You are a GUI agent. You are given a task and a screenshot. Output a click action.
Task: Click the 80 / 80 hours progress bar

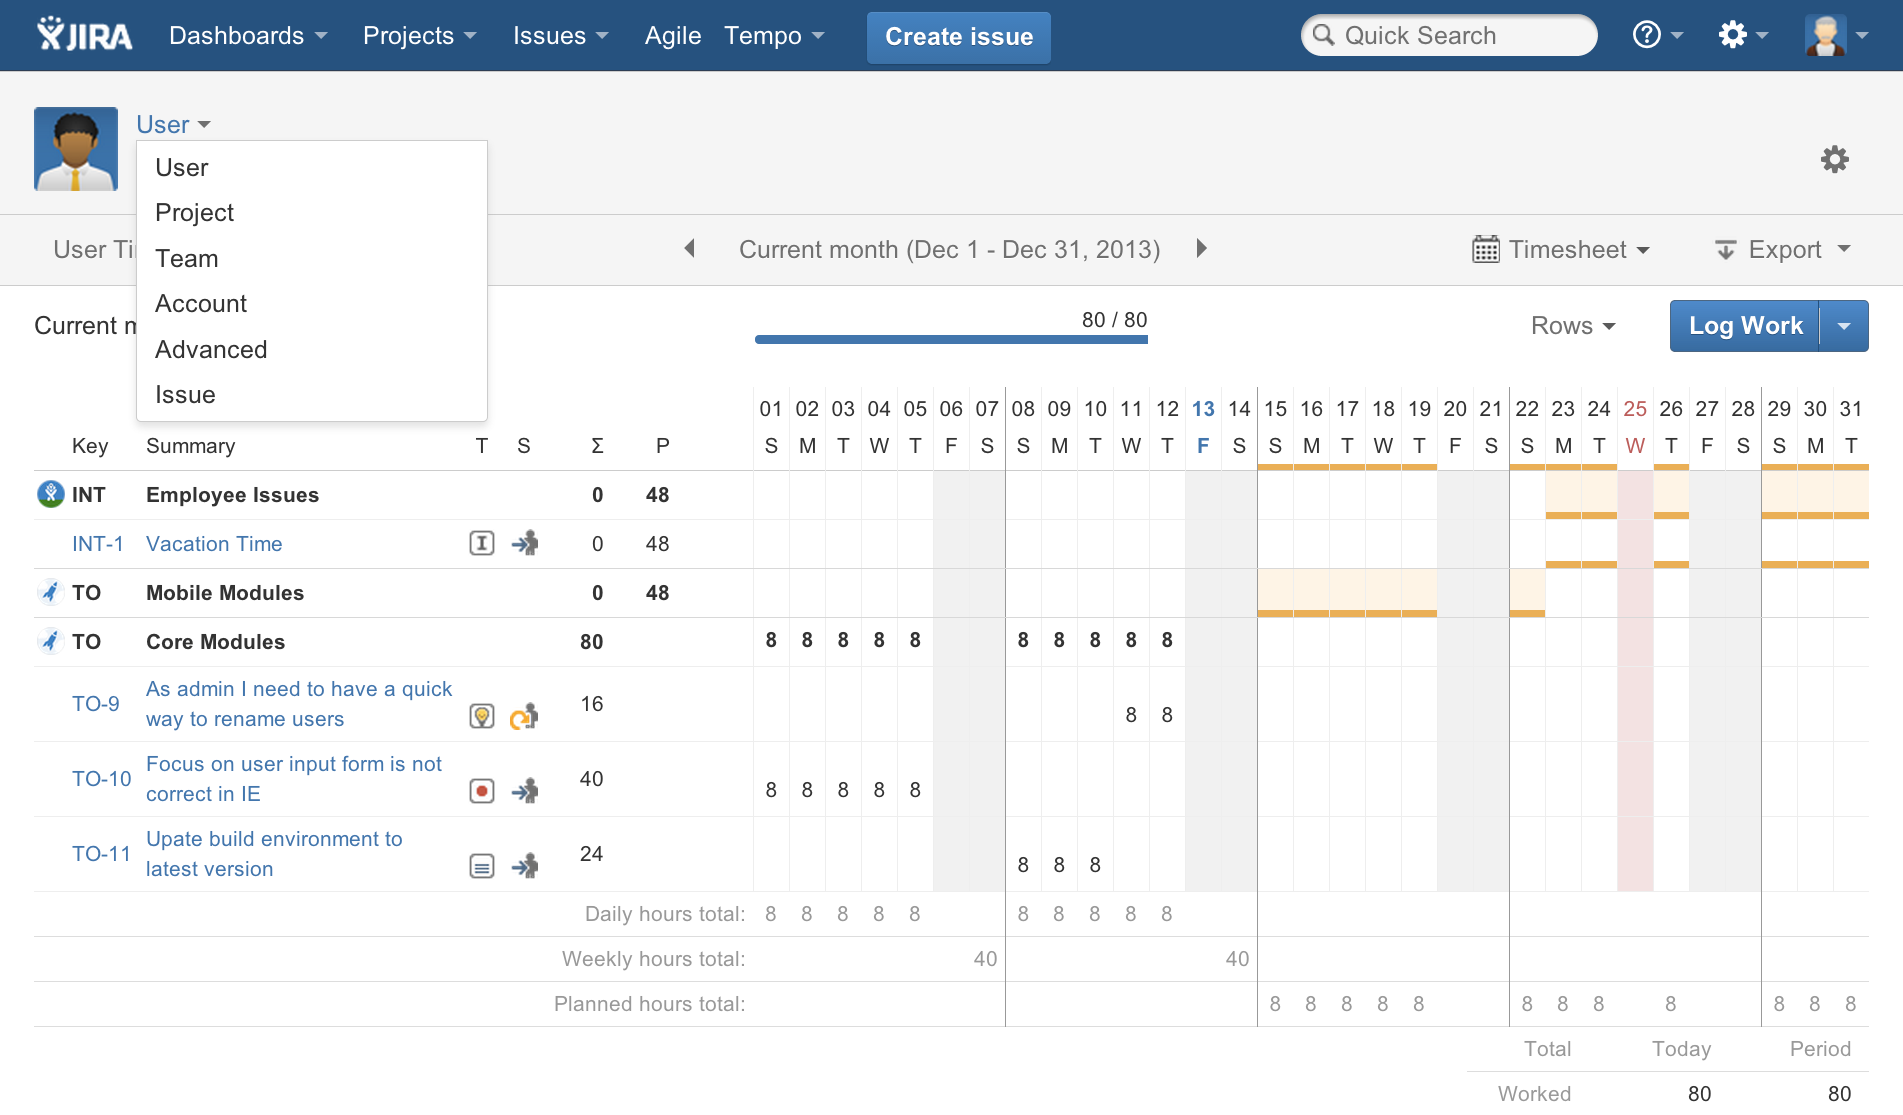950,339
